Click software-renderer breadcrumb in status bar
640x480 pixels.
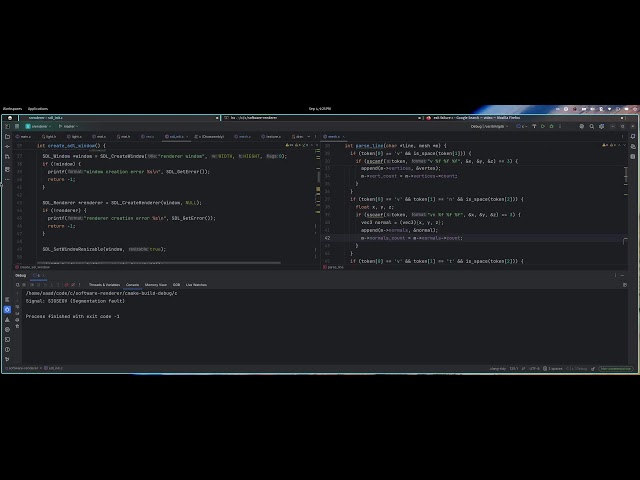coord(22,368)
